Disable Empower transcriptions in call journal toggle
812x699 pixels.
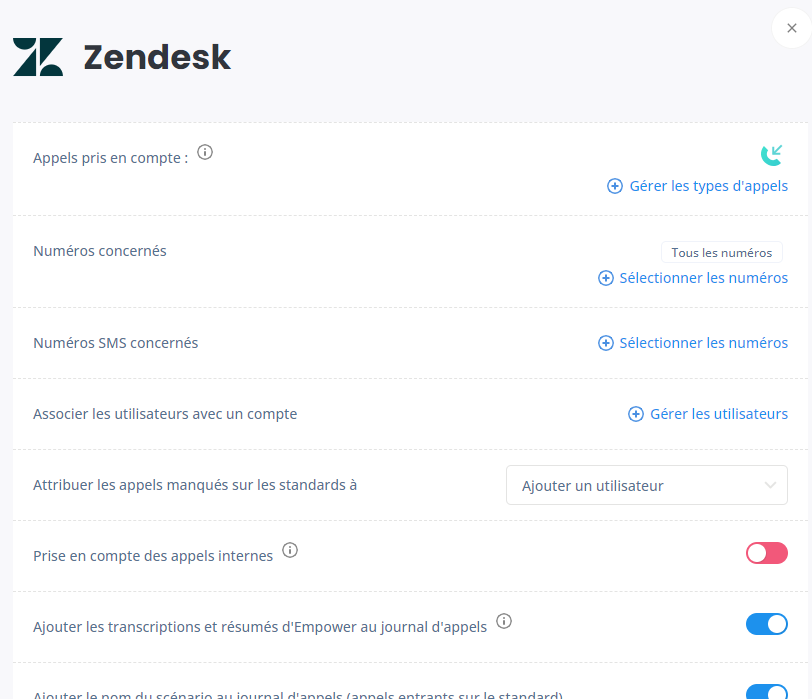click(x=767, y=624)
